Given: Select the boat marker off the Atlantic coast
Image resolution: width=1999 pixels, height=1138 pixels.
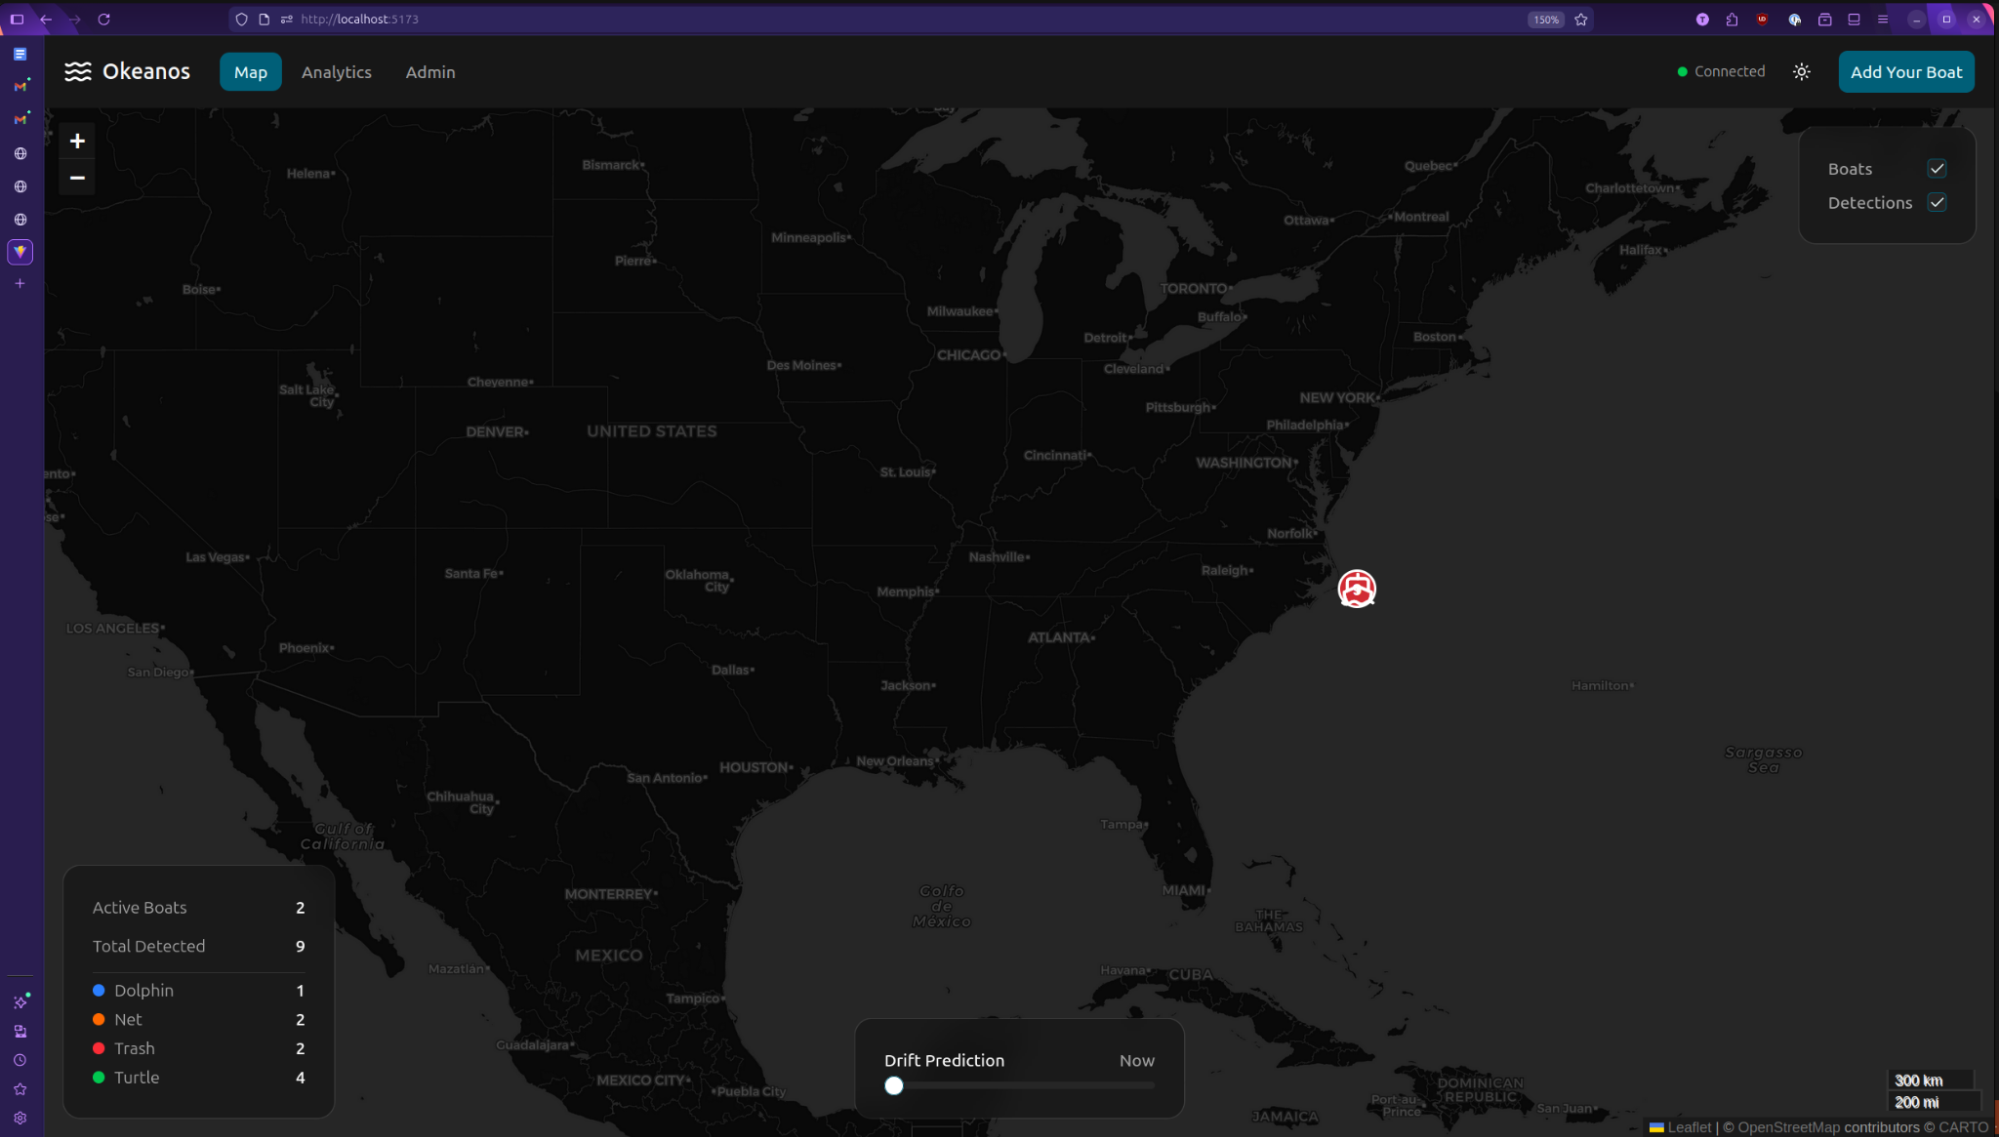Looking at the screenshot, I should [1356, 589].
